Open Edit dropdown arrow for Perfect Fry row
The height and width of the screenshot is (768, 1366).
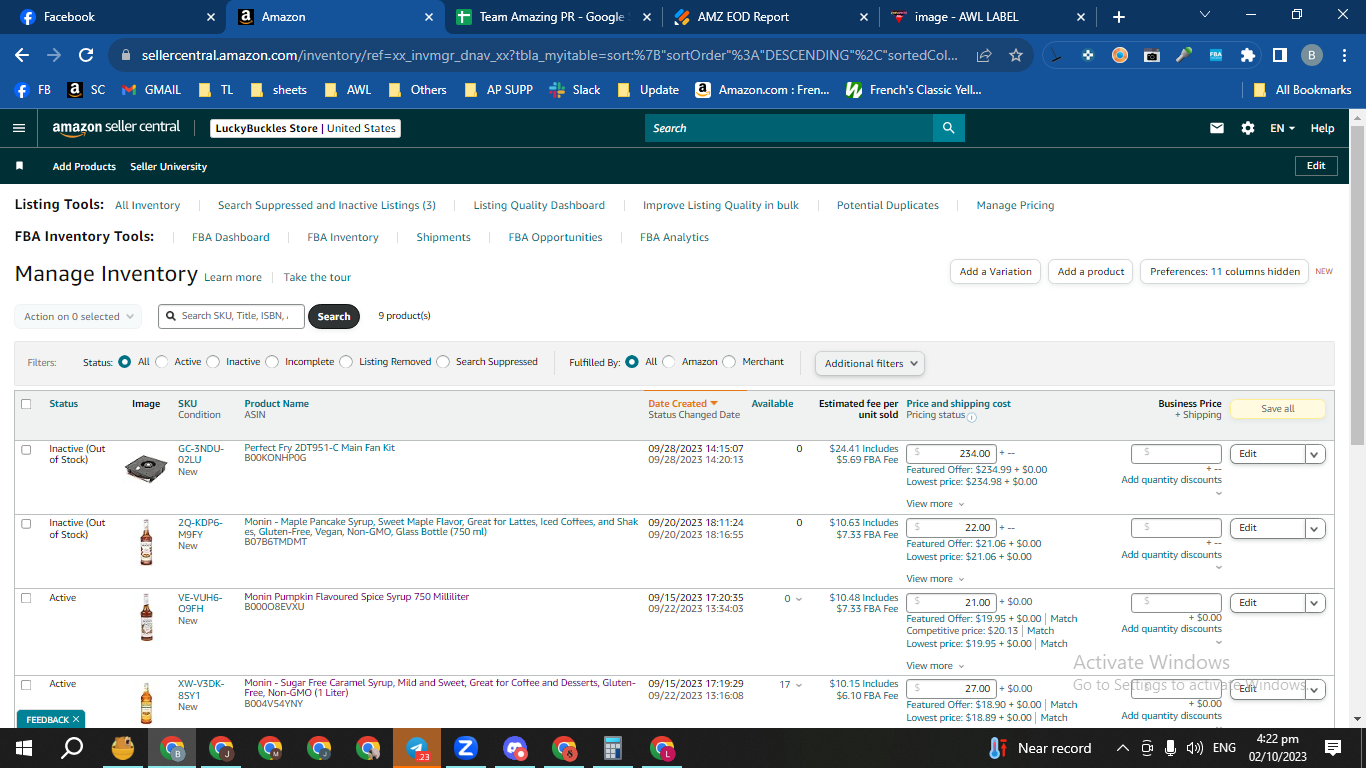1315,454
